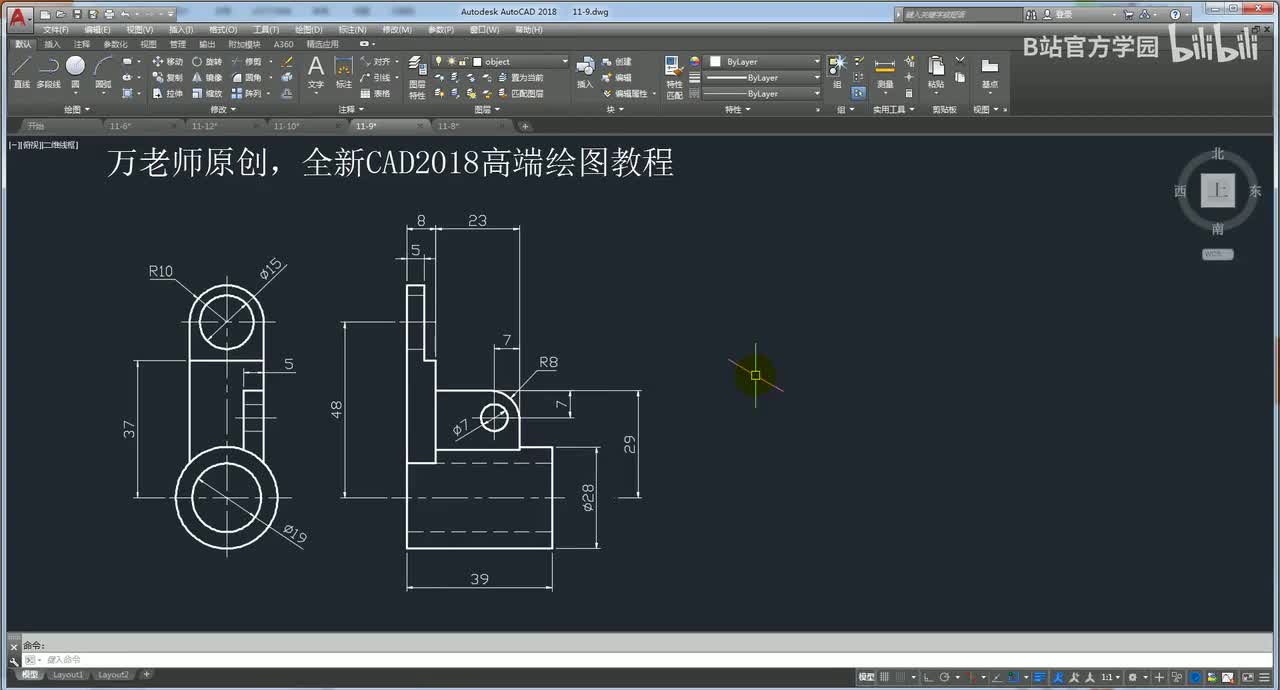Toggle clean screen icon in status bar
The width and height of the screenshot is (1280, 690).
pos(1247,677)
